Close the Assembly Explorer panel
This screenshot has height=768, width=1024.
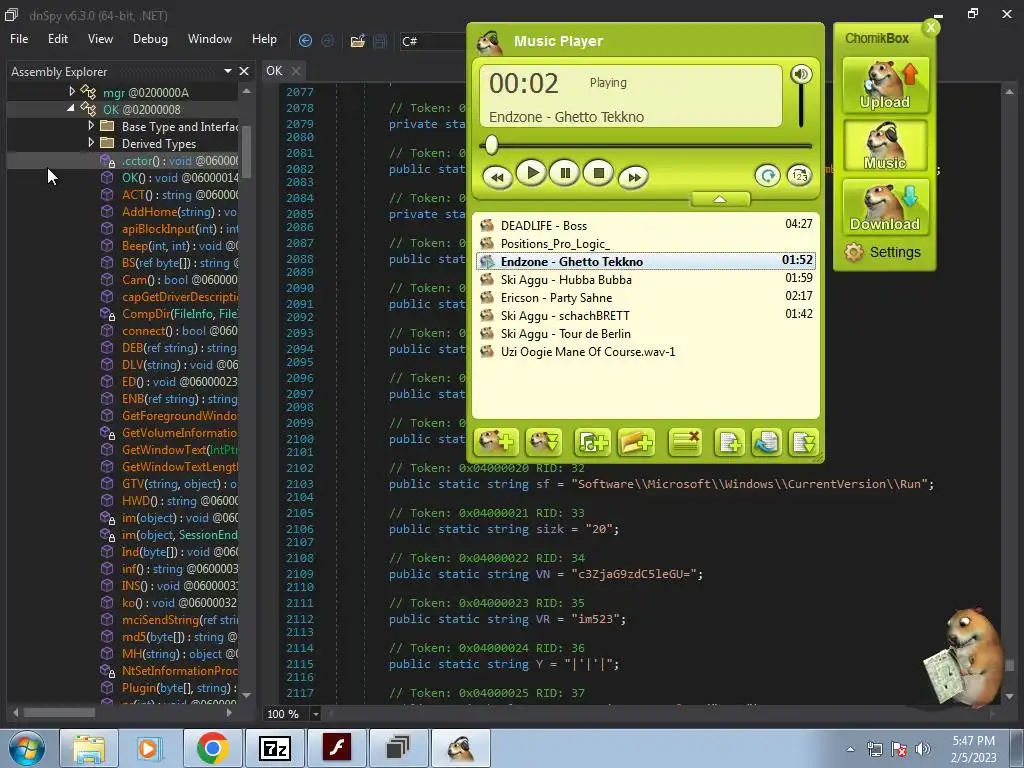pos(244,71)
